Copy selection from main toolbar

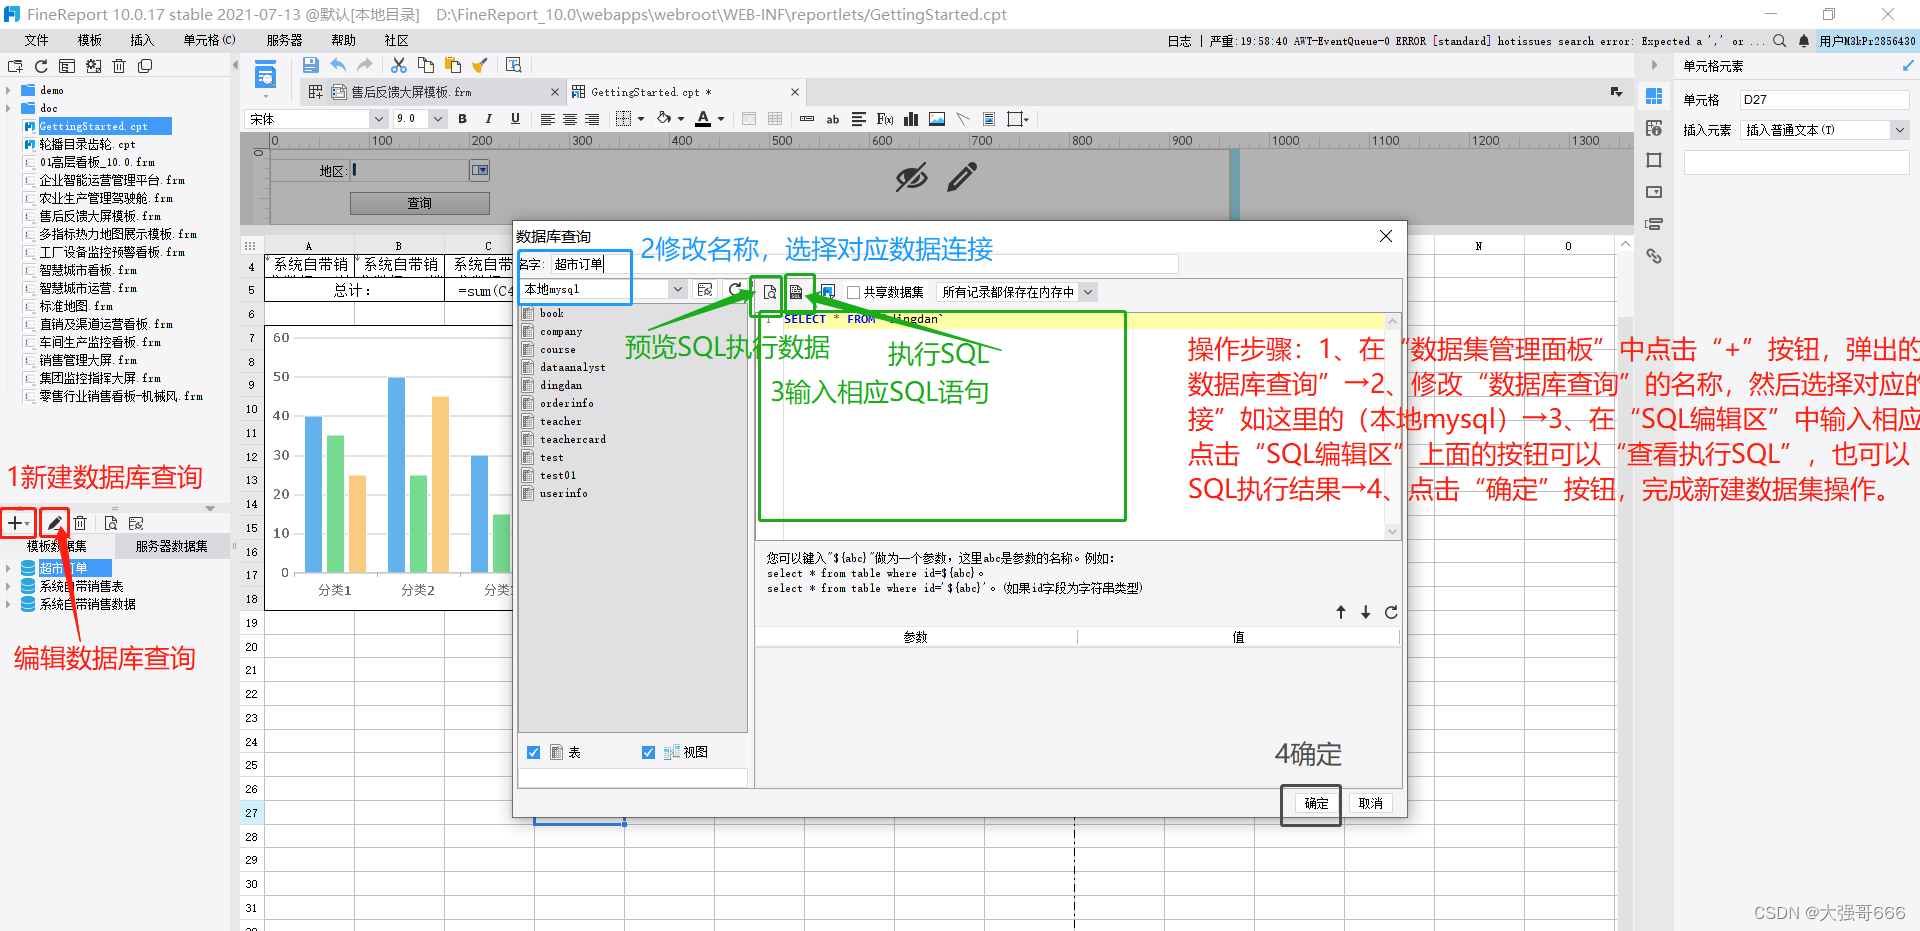426,65
